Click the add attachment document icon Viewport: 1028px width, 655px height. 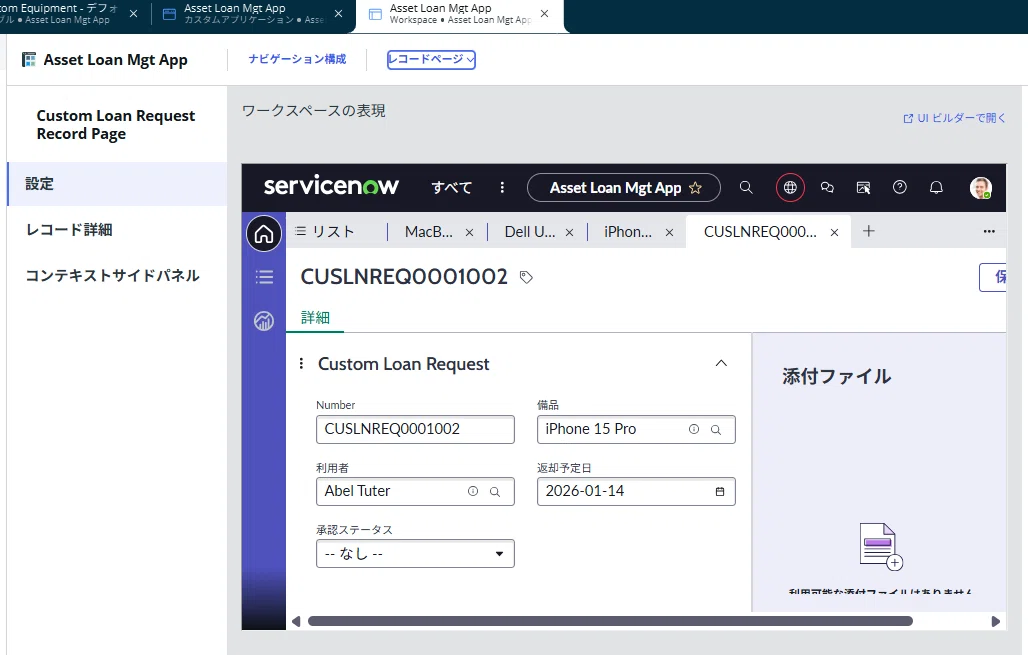[881, 546]
